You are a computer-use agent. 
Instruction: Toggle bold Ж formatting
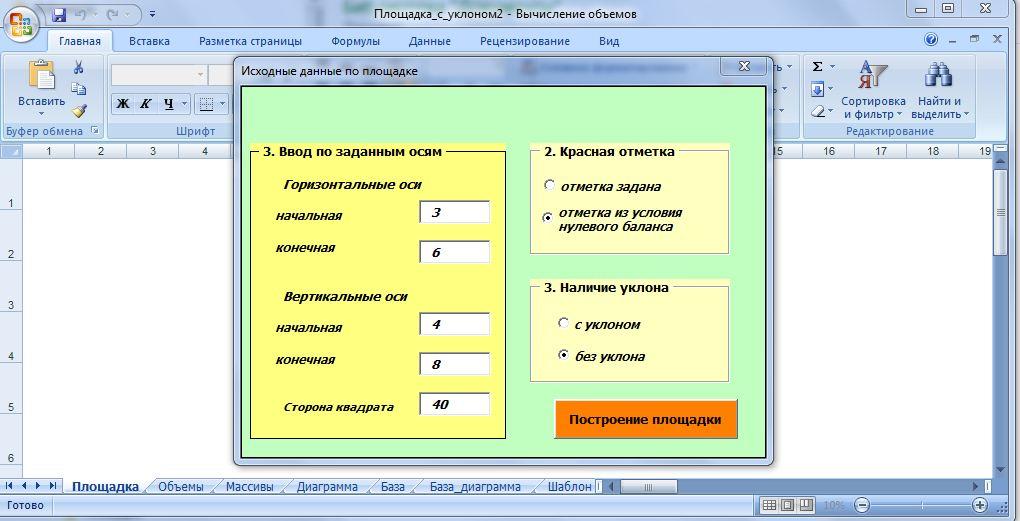click(x=123, y=104)
